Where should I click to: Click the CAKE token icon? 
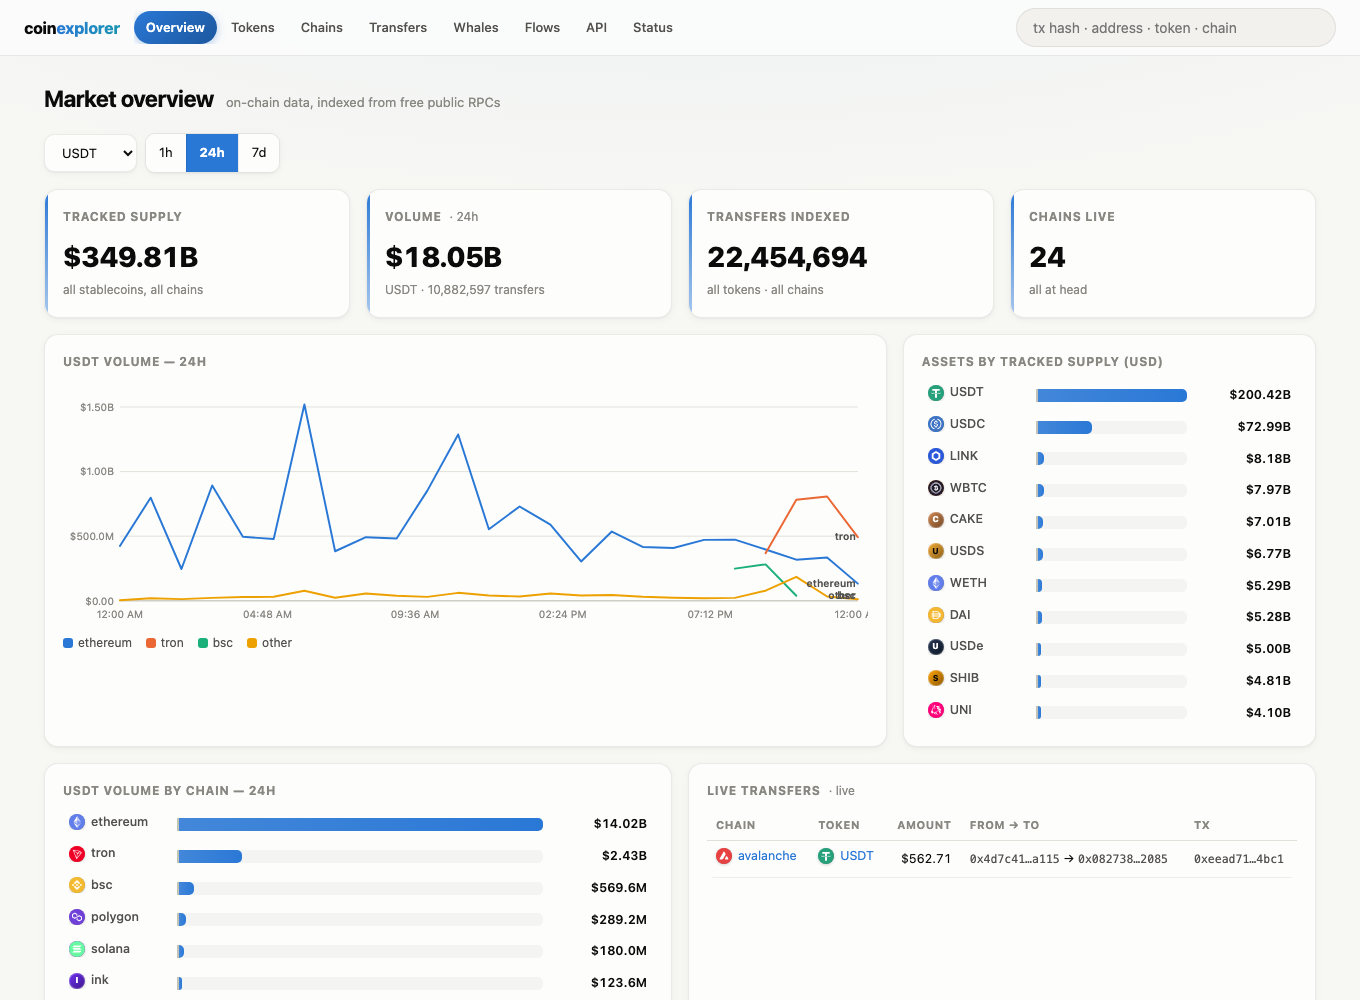(x=936, y=519)
